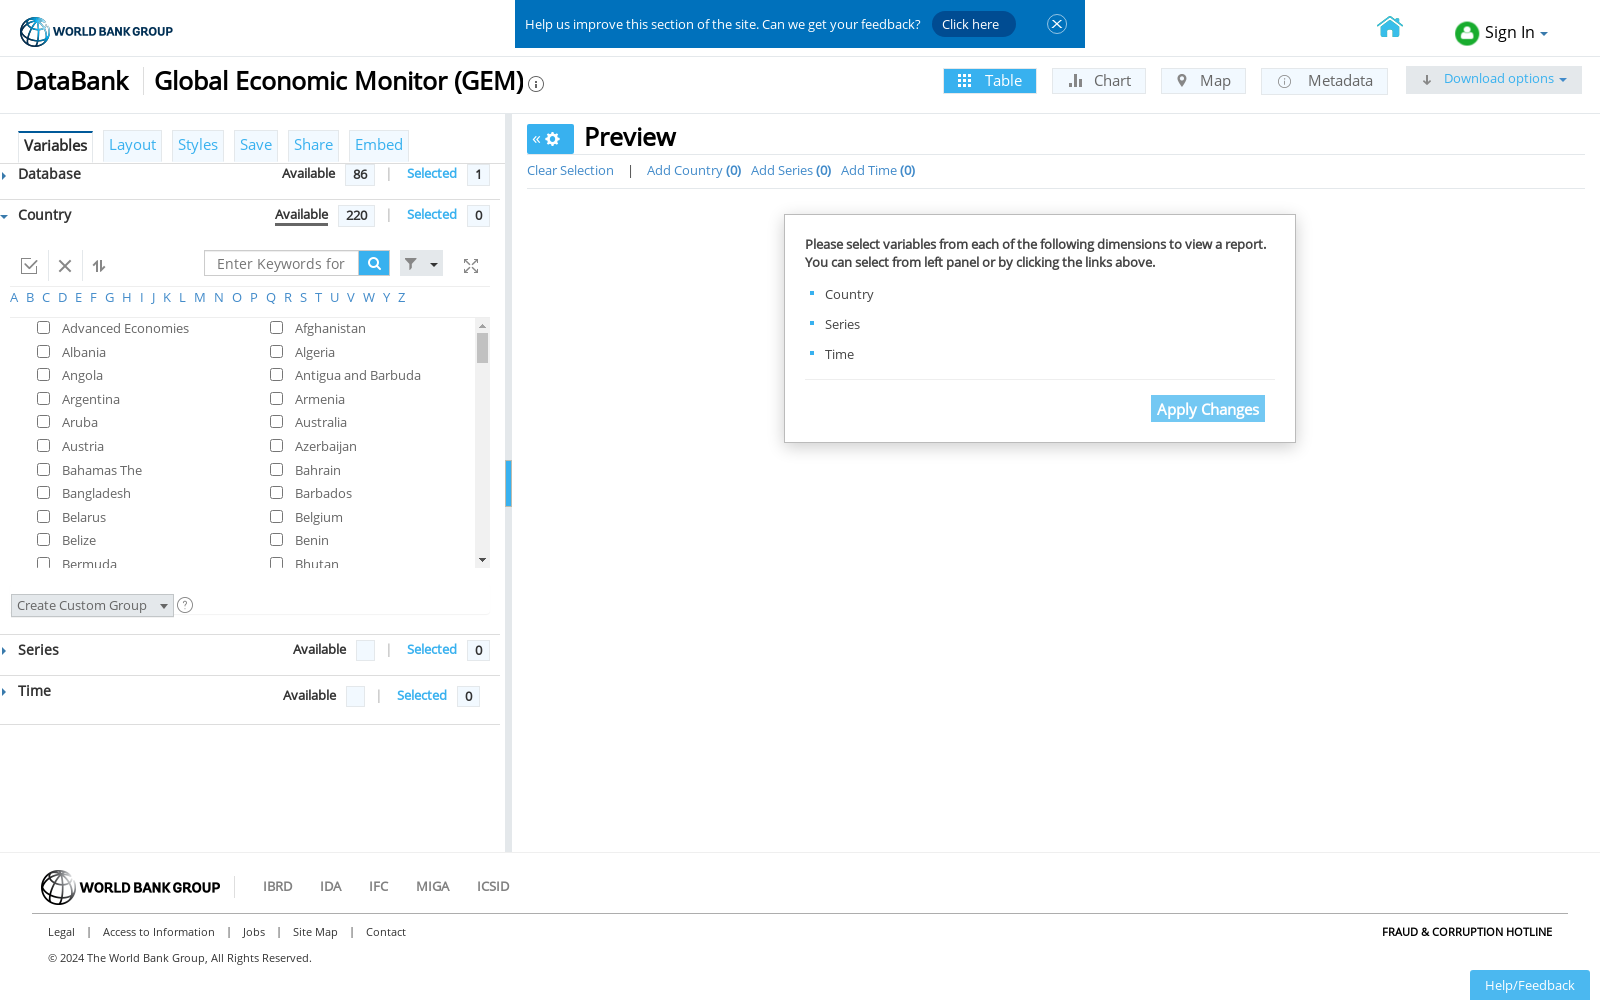Click Clear Selection link
The width and height of the screenshot is (1600, 1000).
570,171
